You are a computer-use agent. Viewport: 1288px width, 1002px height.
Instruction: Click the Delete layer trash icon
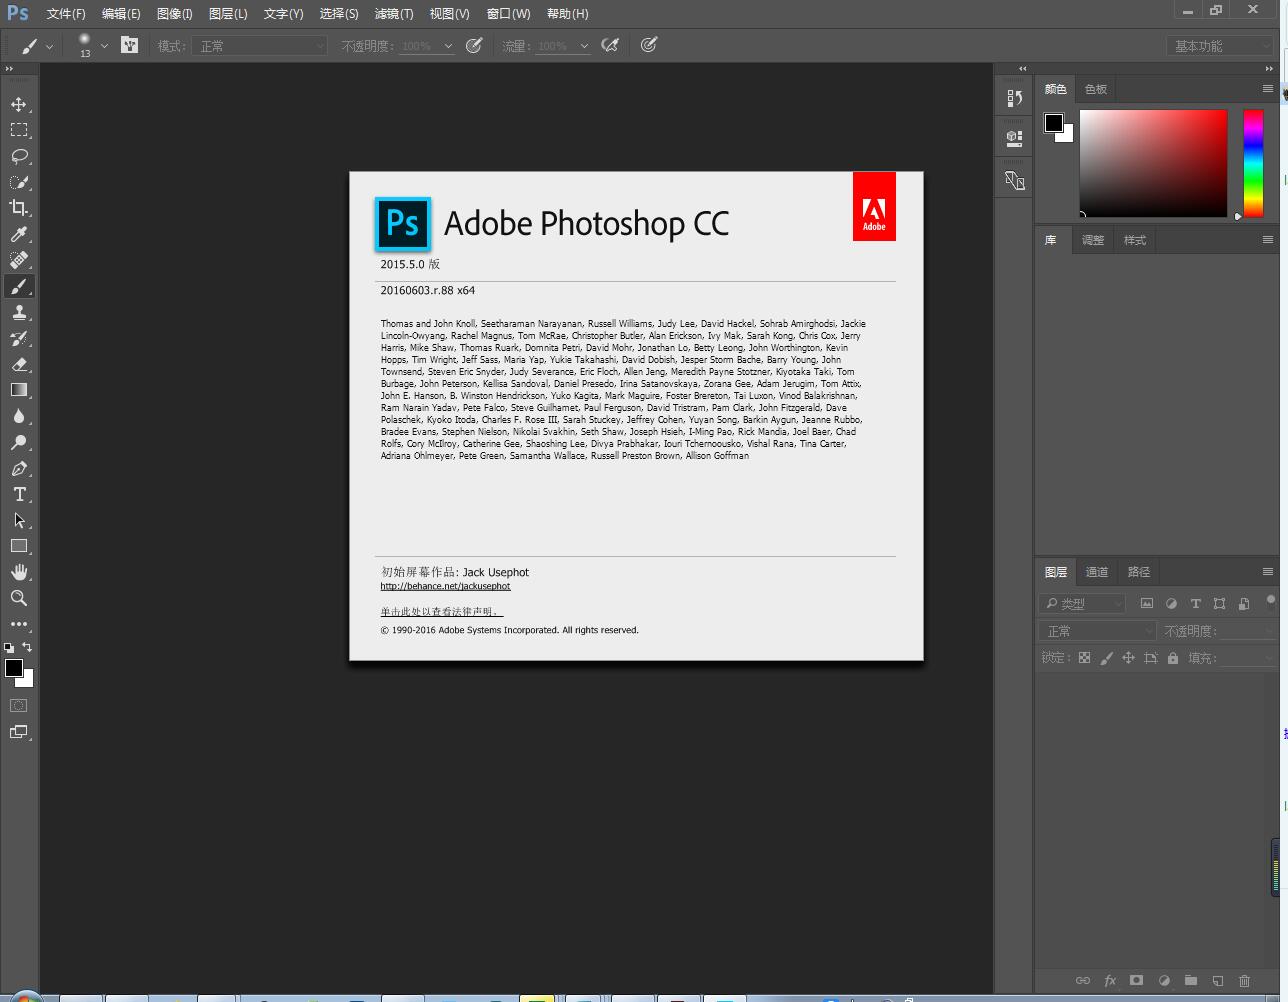tap(1244, 981)
